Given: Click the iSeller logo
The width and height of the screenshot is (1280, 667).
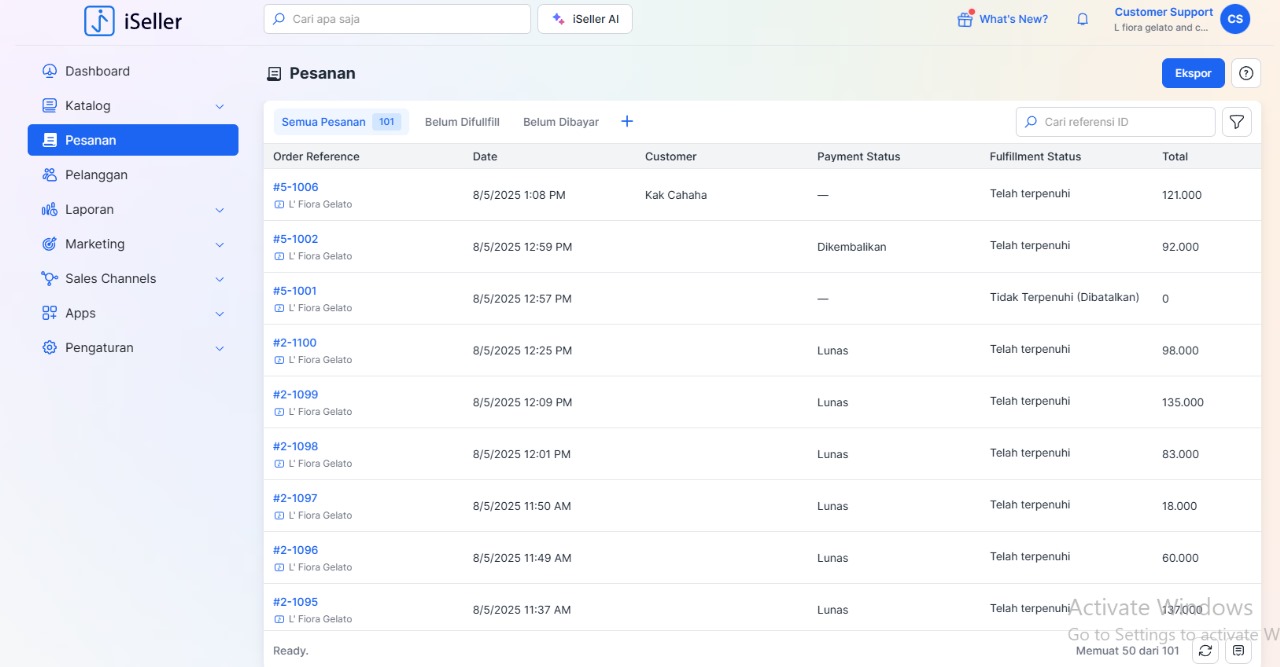Looking at the screenshot, I should click(133, 20).
